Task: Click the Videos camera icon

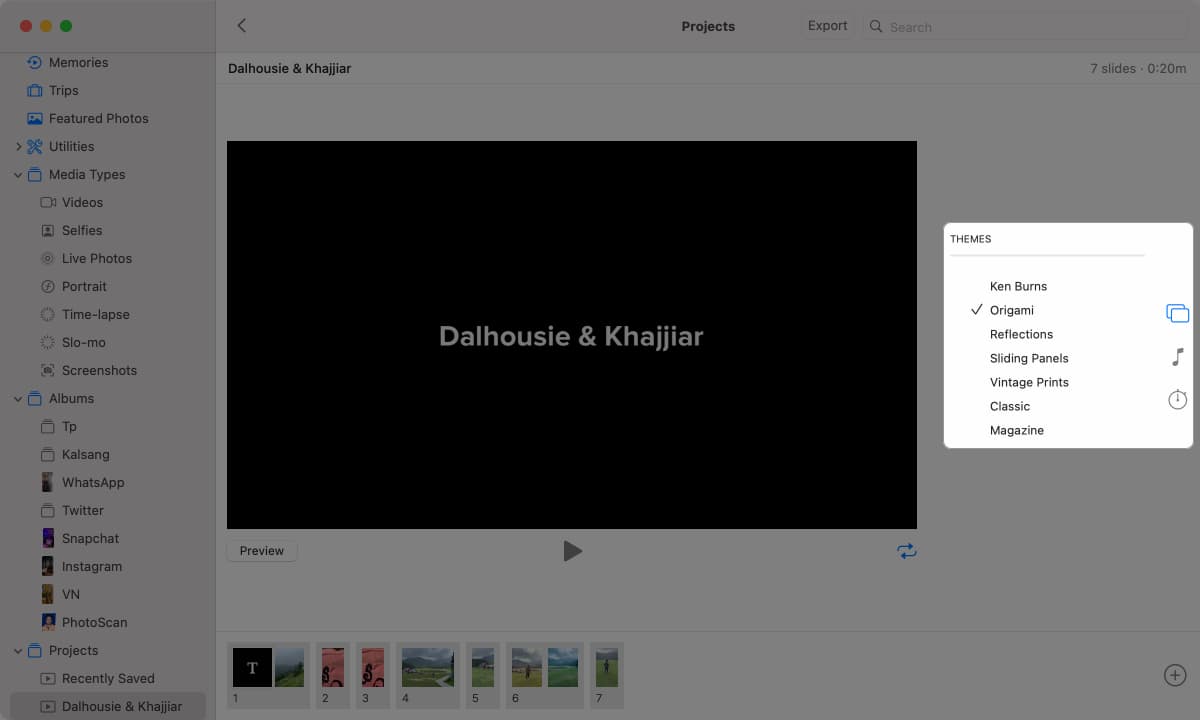Action: [x=47, y=202]
